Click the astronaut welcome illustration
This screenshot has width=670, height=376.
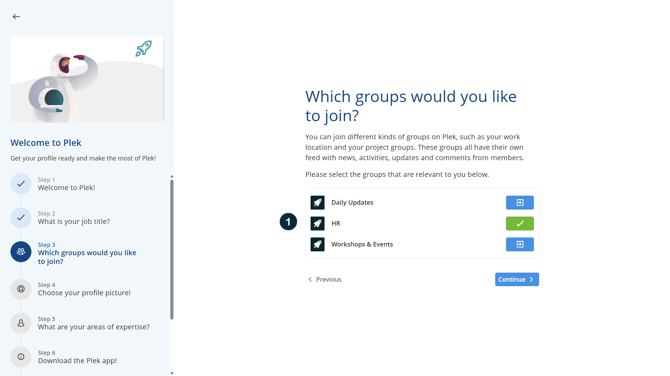tap(87, 79)
